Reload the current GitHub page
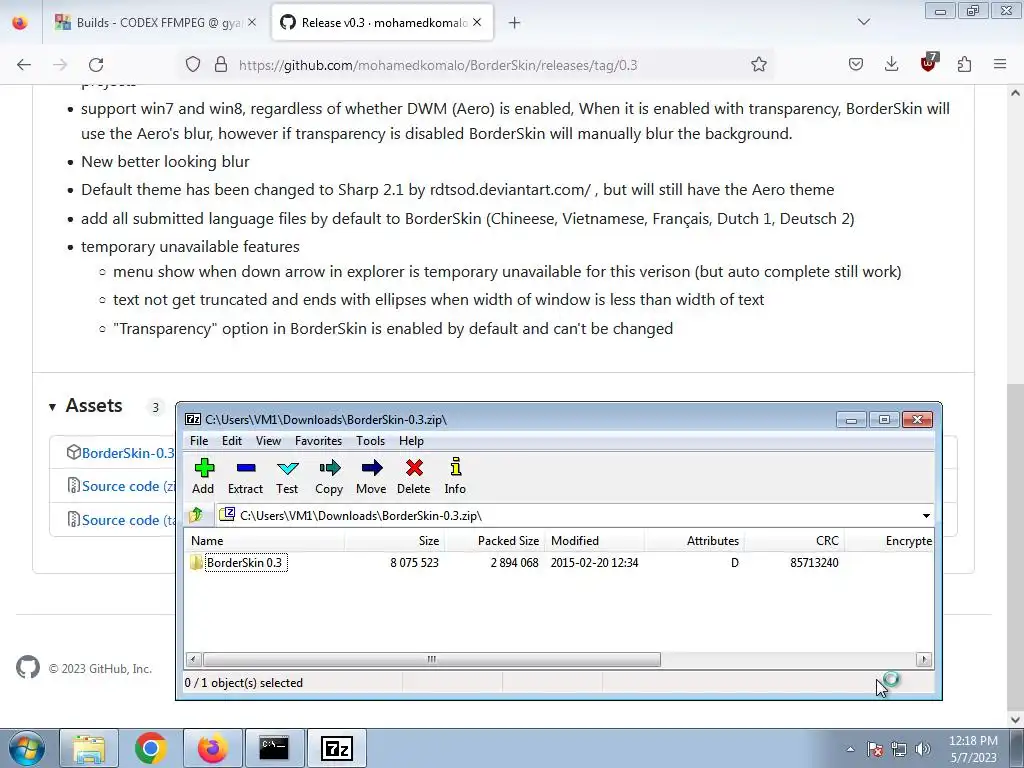This screenshot has height=768, width=1024. tap(96, 64)
